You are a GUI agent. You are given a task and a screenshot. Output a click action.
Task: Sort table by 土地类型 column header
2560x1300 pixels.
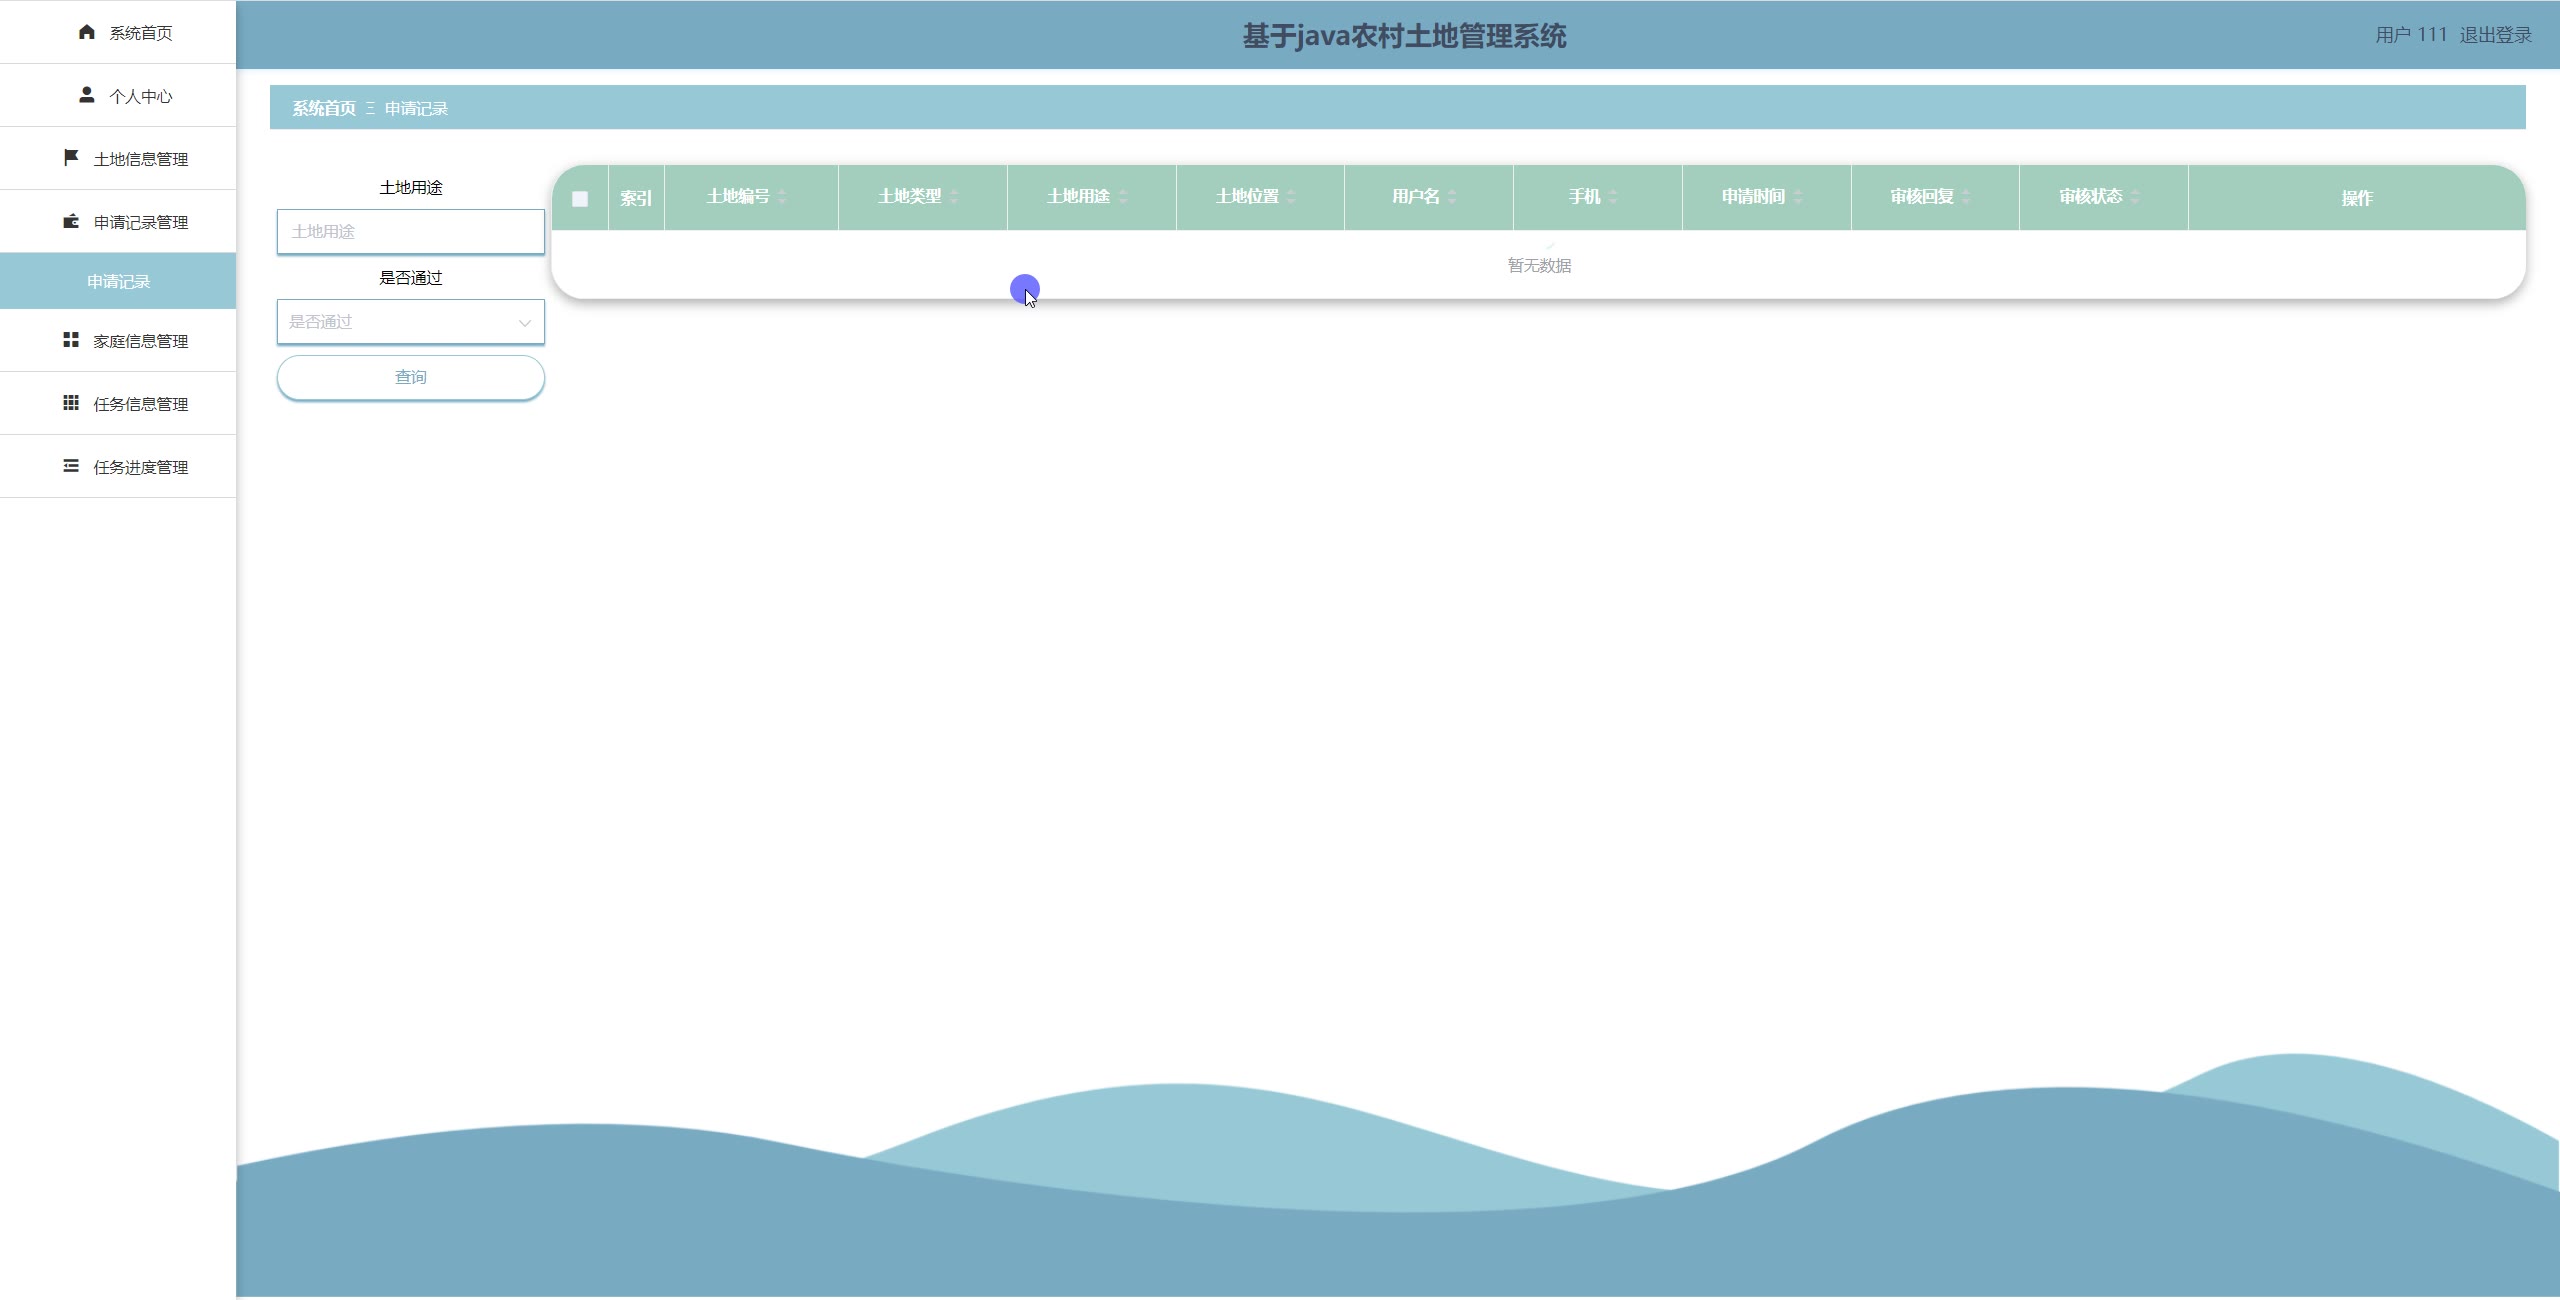point(909,197)
